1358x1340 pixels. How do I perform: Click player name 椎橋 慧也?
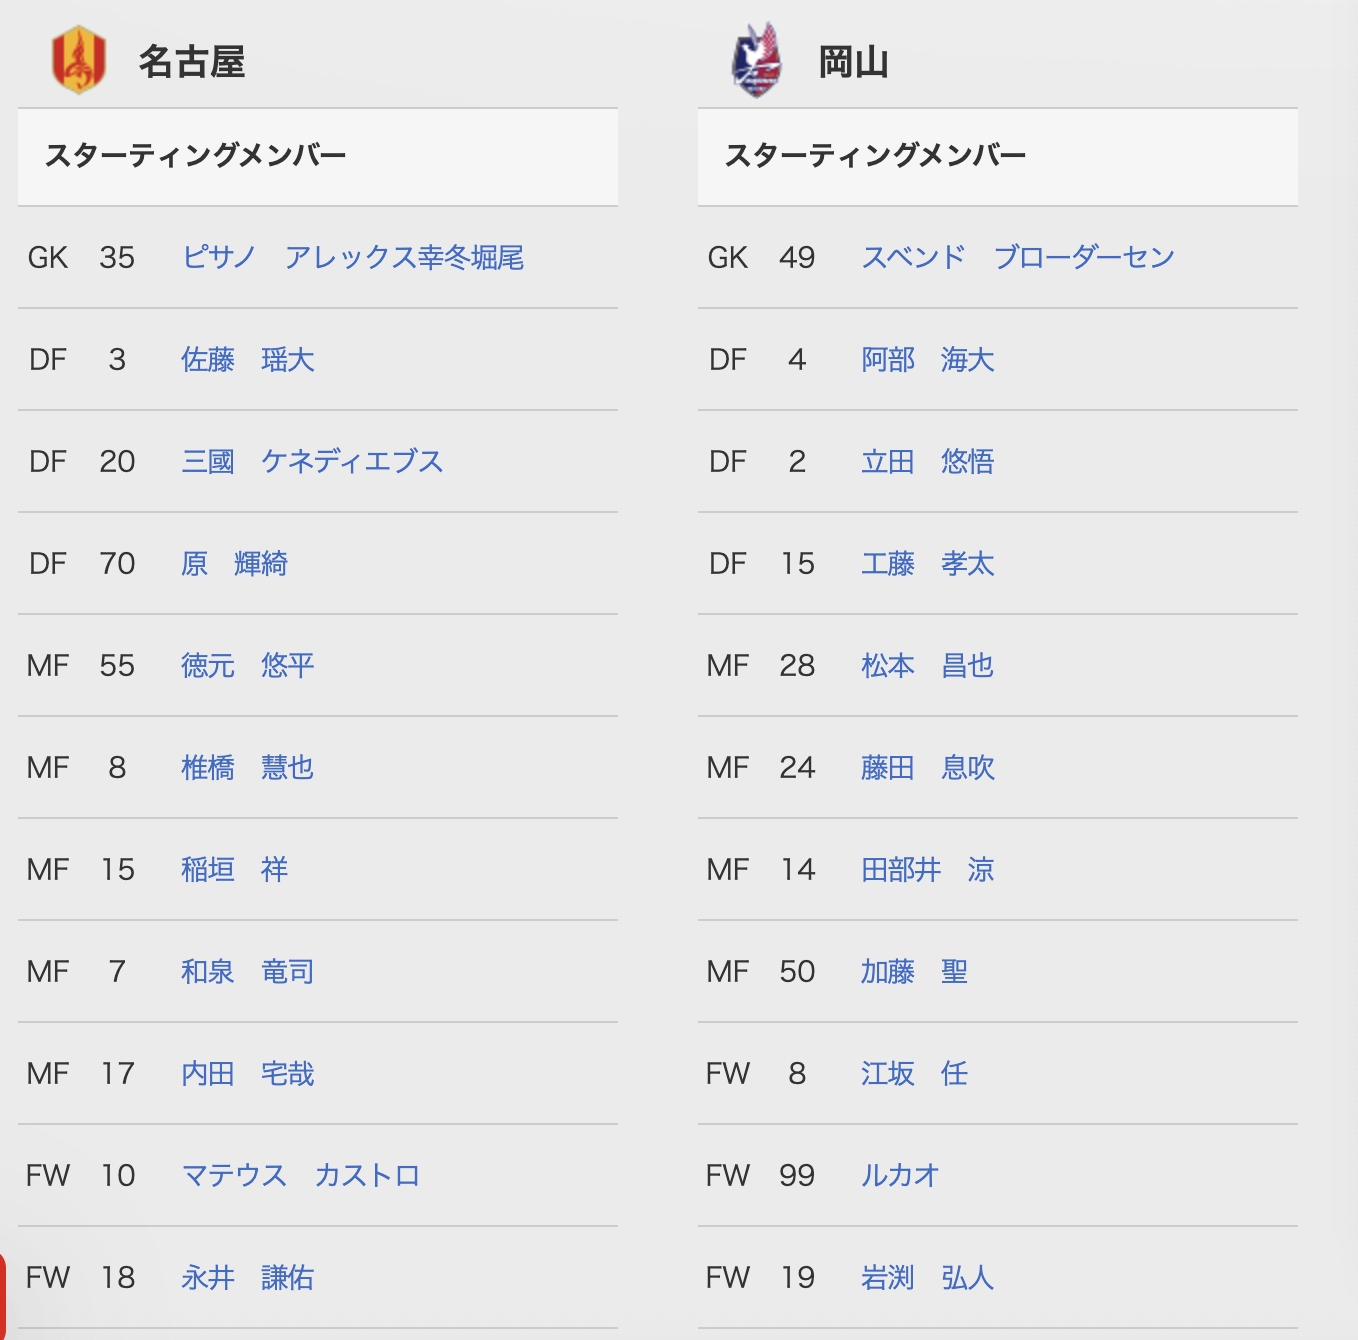pyautogui.click(x=248, y=768)
